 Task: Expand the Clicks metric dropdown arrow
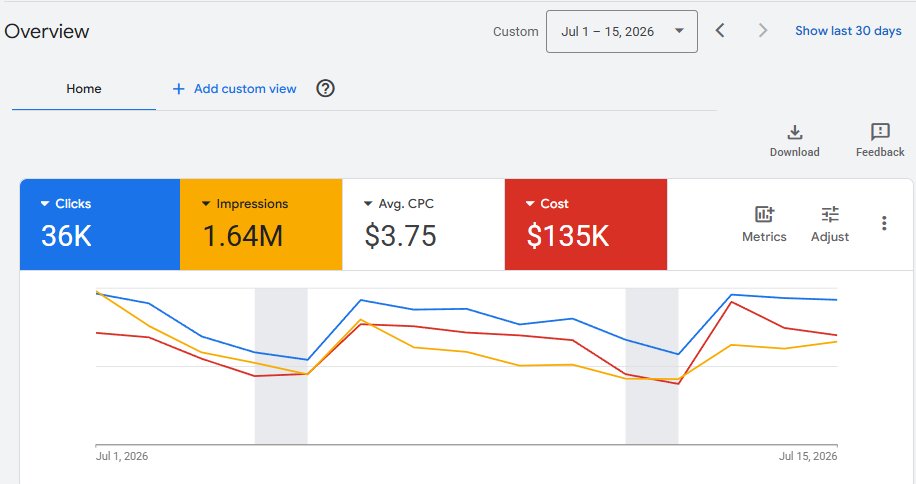click(44, 204)
